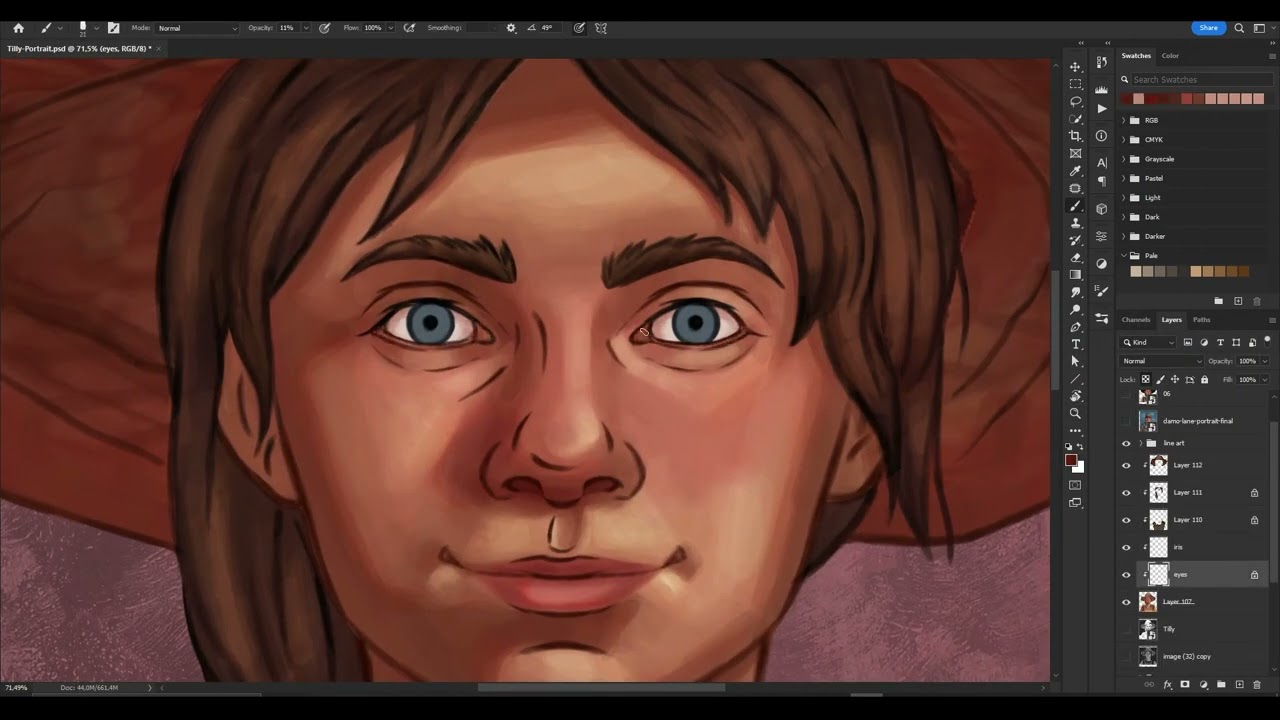The height and width of the screenshot is (720, 1280).
Task: Select the Eyedropper tool
Action: [1076, 171]
